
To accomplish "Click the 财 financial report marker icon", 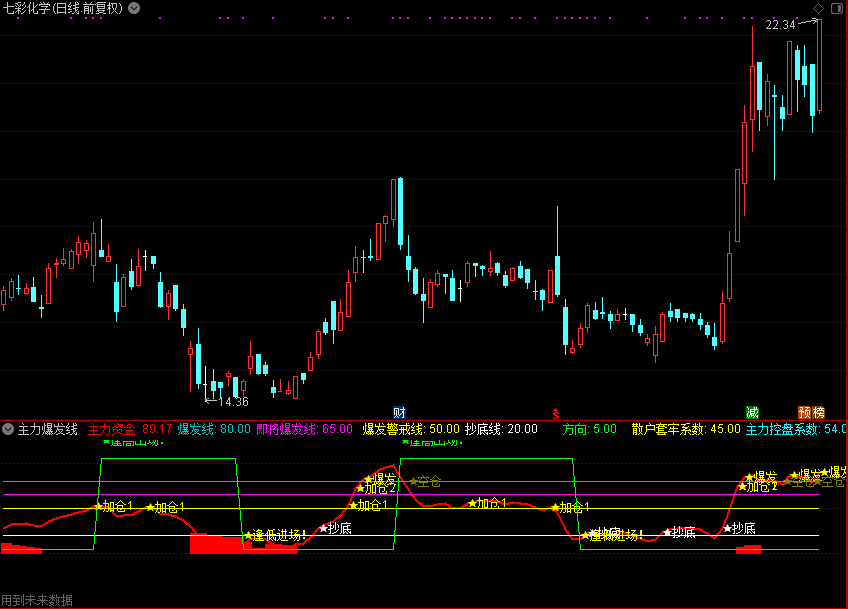I will (x=399, y=412).
